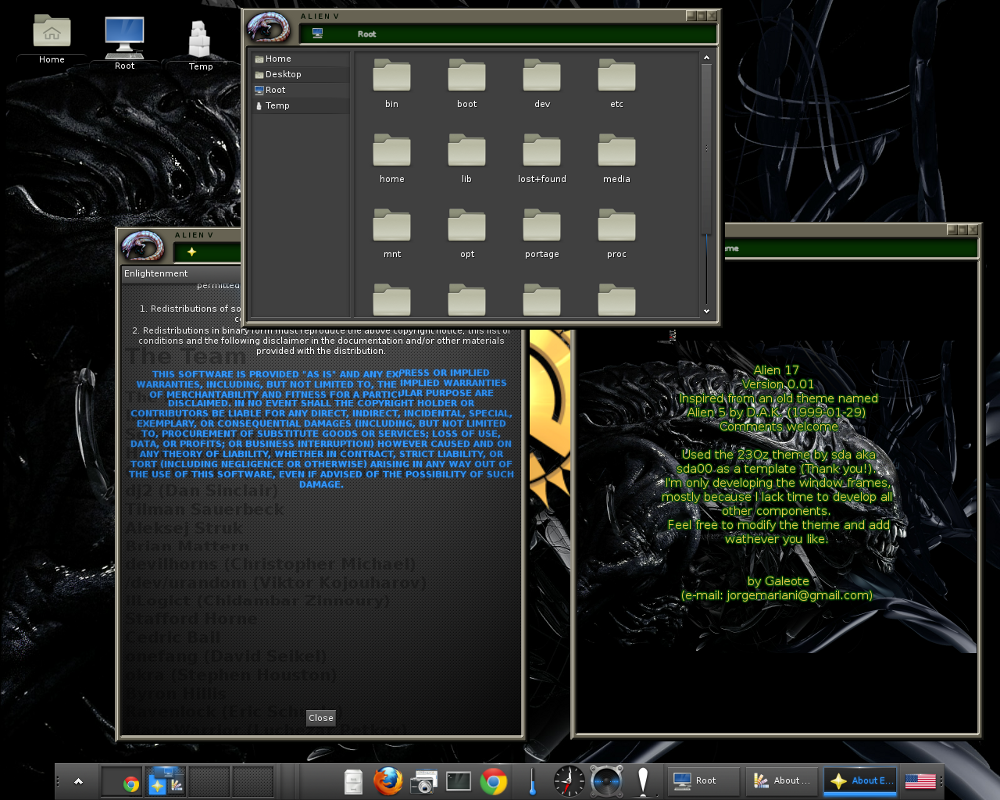Open the portage folder
The height and width of the screenshot is (800, 1000).
542,233
